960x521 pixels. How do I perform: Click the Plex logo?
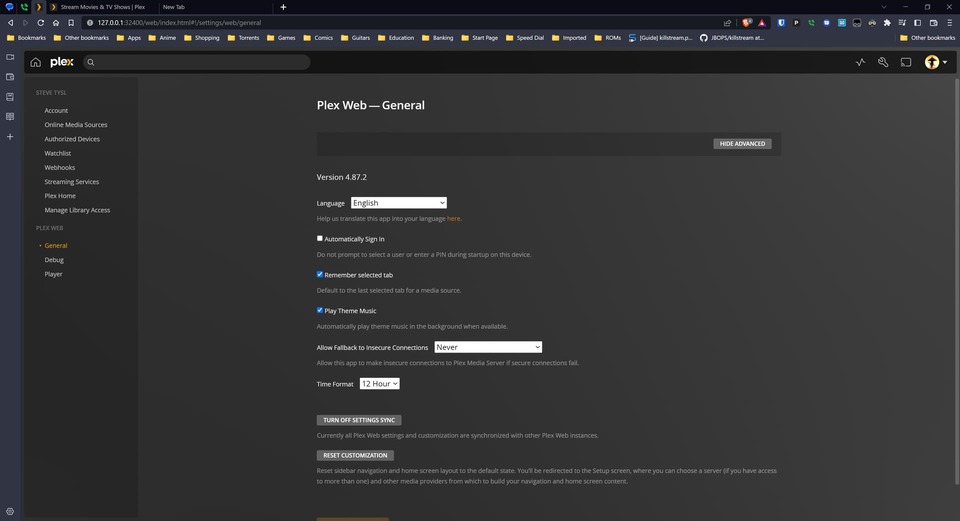pyautogui.click(x=61, y=62)
